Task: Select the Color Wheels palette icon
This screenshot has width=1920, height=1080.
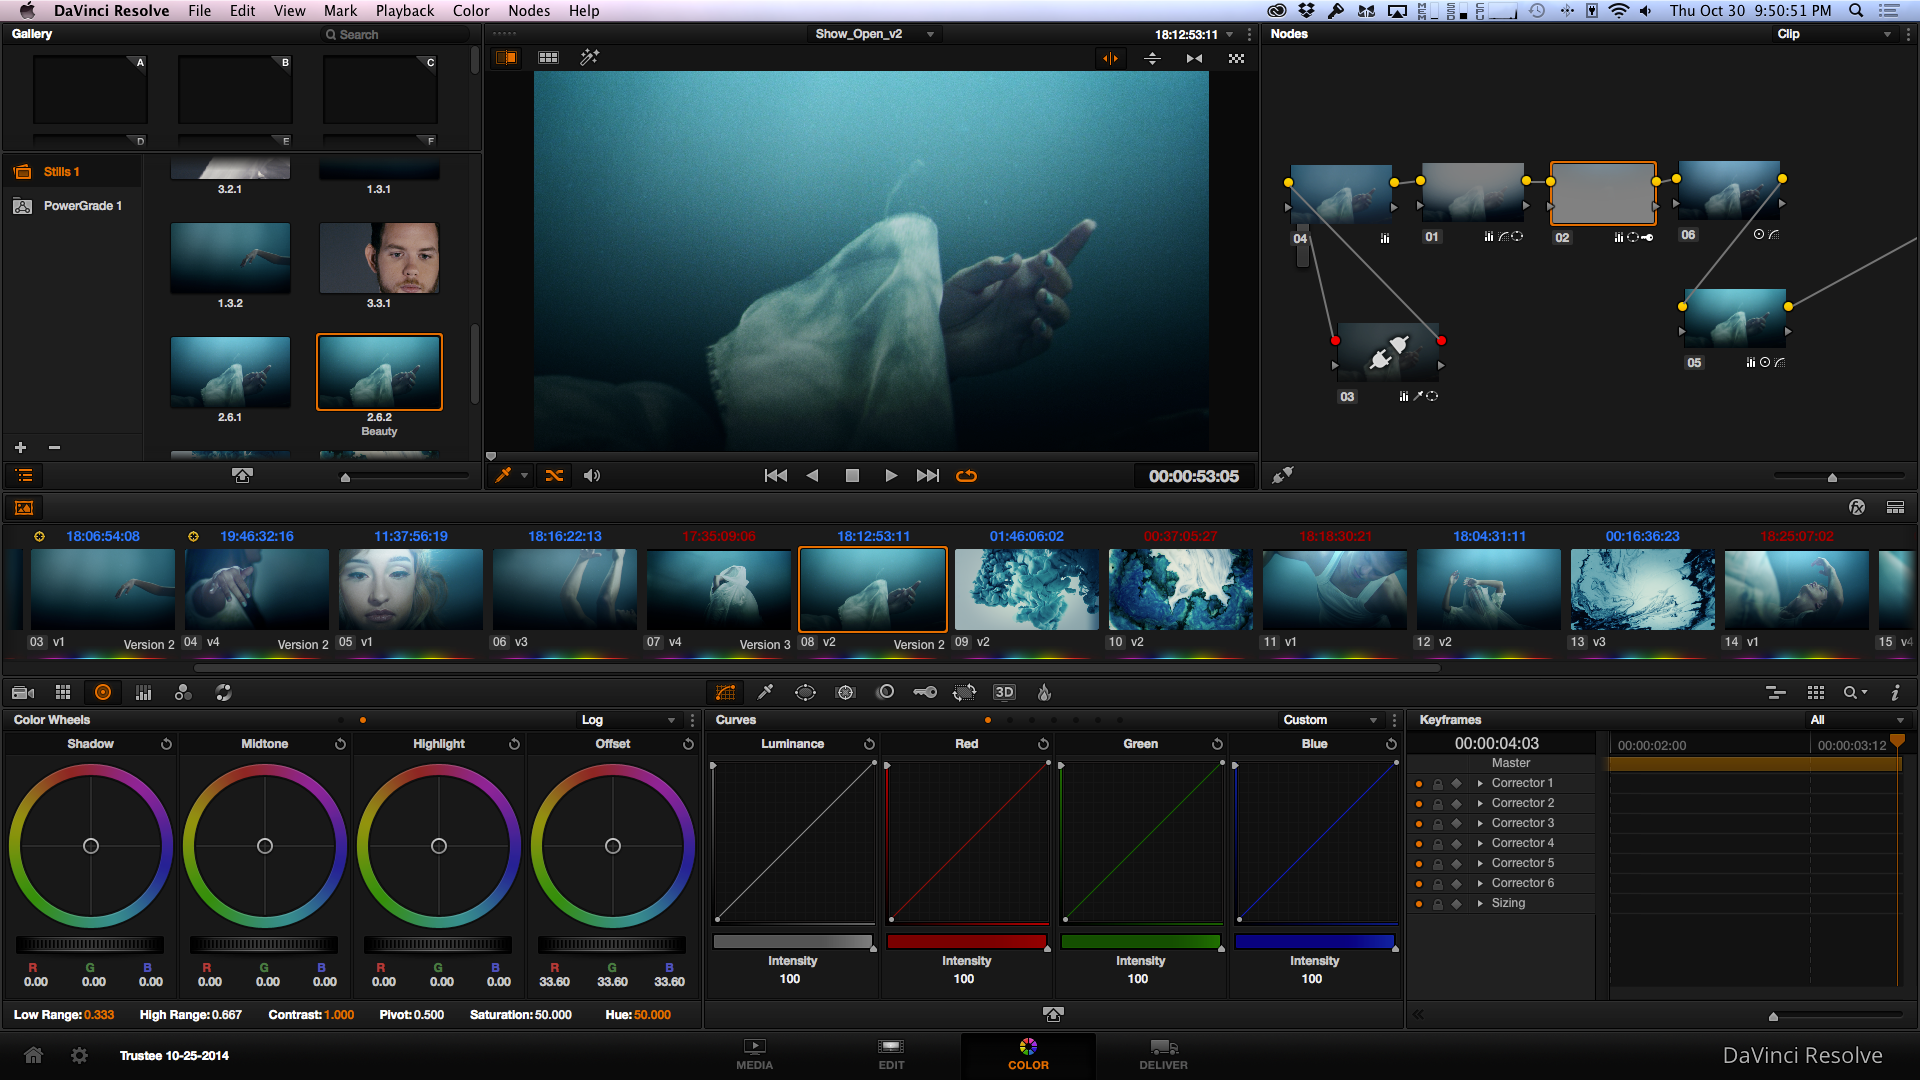Action: (103, 692)
